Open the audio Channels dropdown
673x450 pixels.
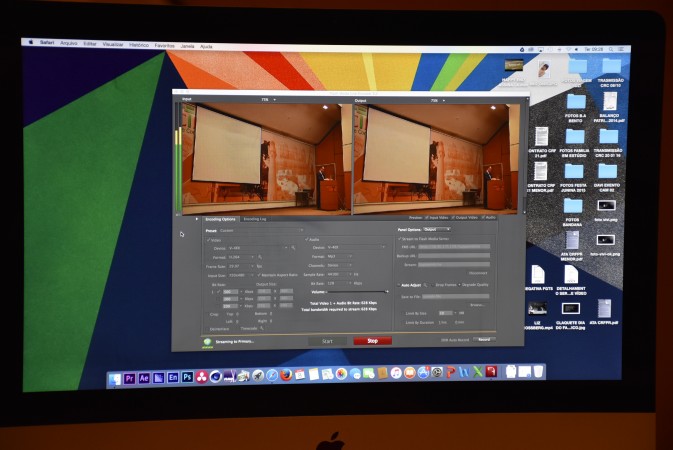coord(339,265)
